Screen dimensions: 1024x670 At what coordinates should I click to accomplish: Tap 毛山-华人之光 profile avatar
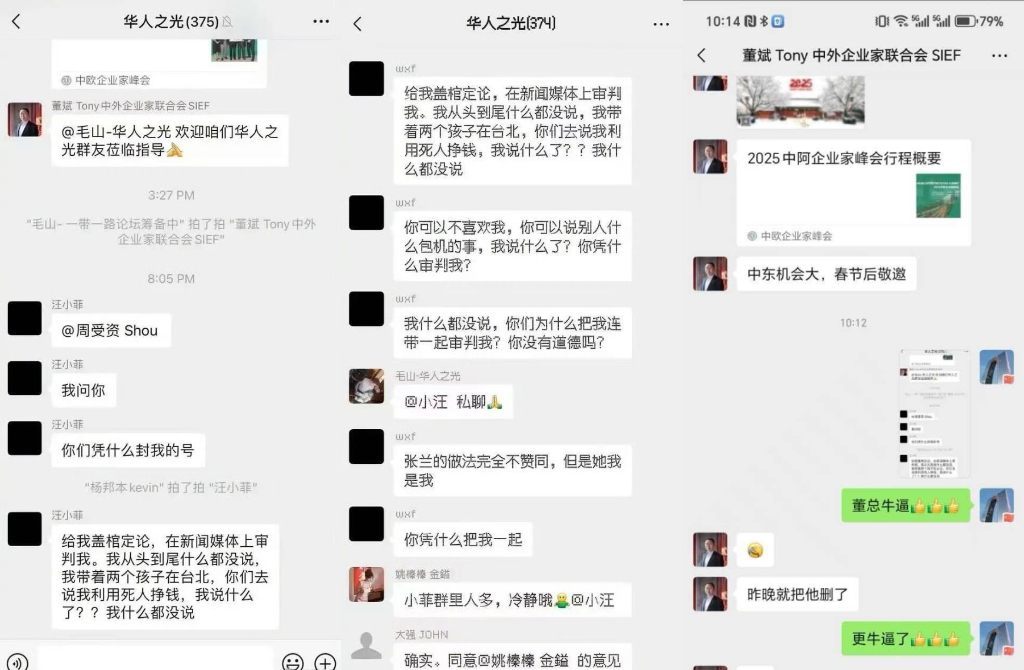(366, 386)
